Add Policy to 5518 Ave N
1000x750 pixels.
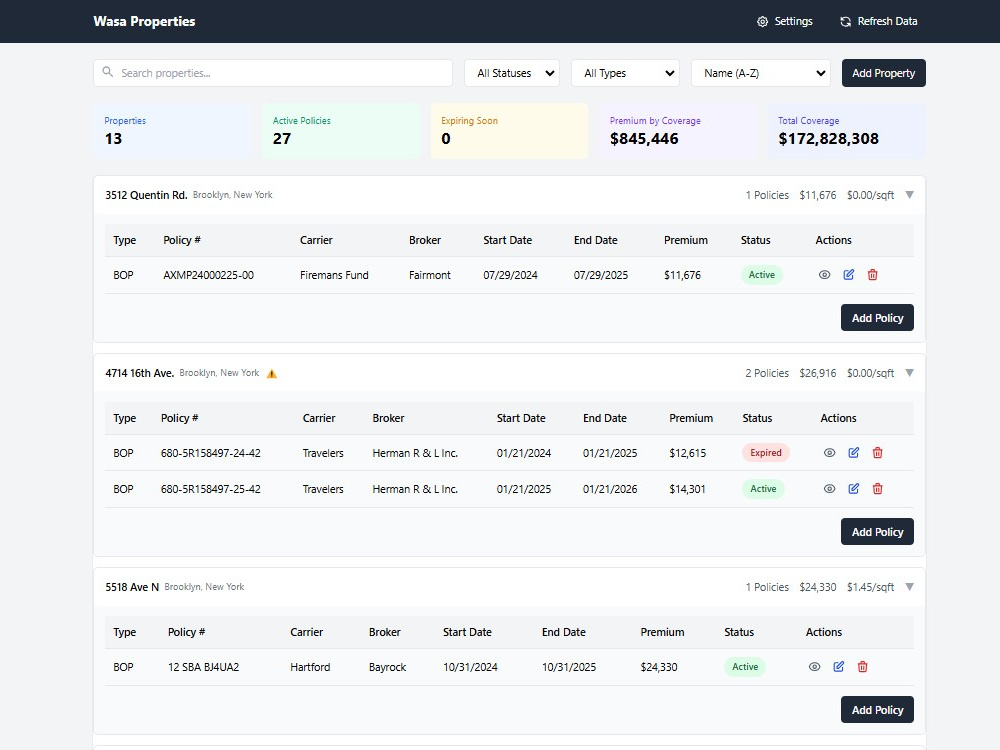877,710
